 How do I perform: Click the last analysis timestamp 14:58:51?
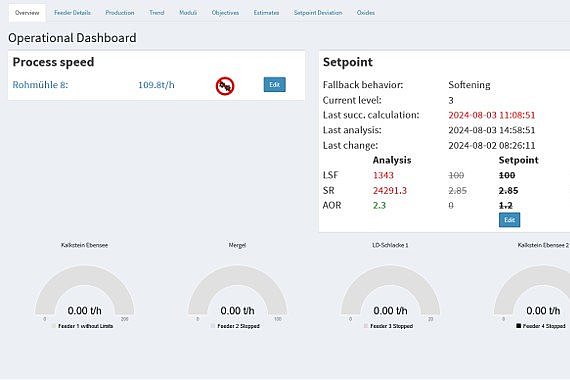click(491, 130)
